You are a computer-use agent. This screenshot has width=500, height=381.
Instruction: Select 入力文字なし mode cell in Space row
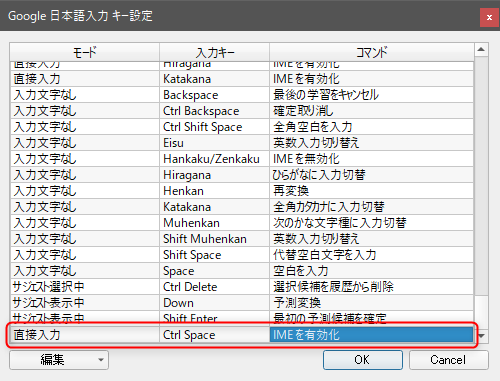[x=85, y=271]
